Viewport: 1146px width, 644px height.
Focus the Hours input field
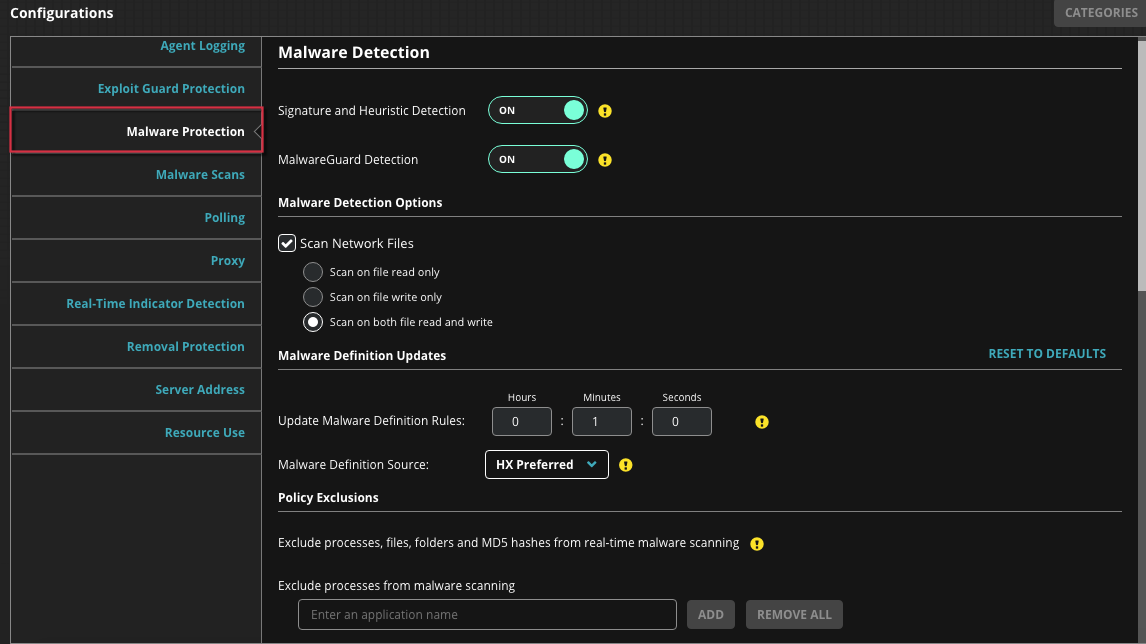(x=522, y=422)
